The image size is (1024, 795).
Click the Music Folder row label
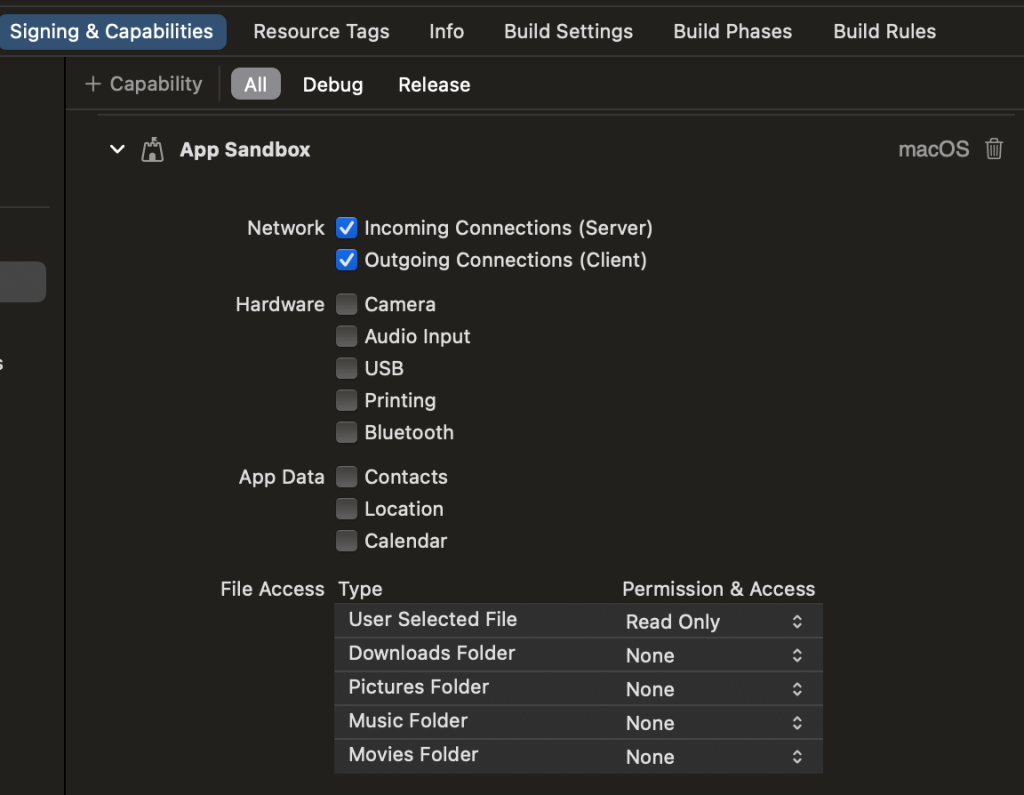408,721
